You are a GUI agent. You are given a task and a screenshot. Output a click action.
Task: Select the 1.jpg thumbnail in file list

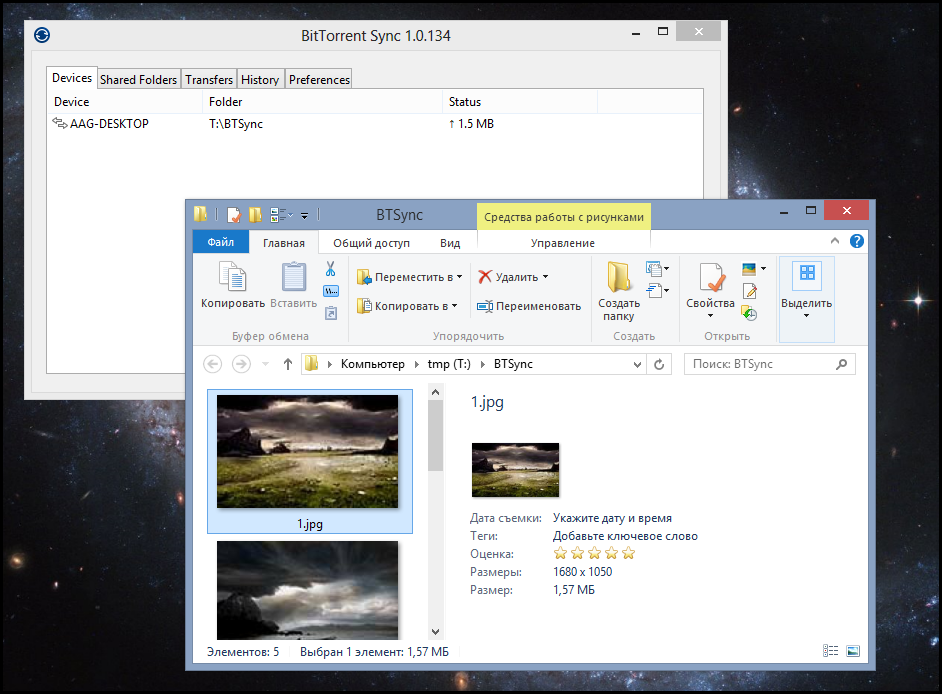click(x=308, y=460)
